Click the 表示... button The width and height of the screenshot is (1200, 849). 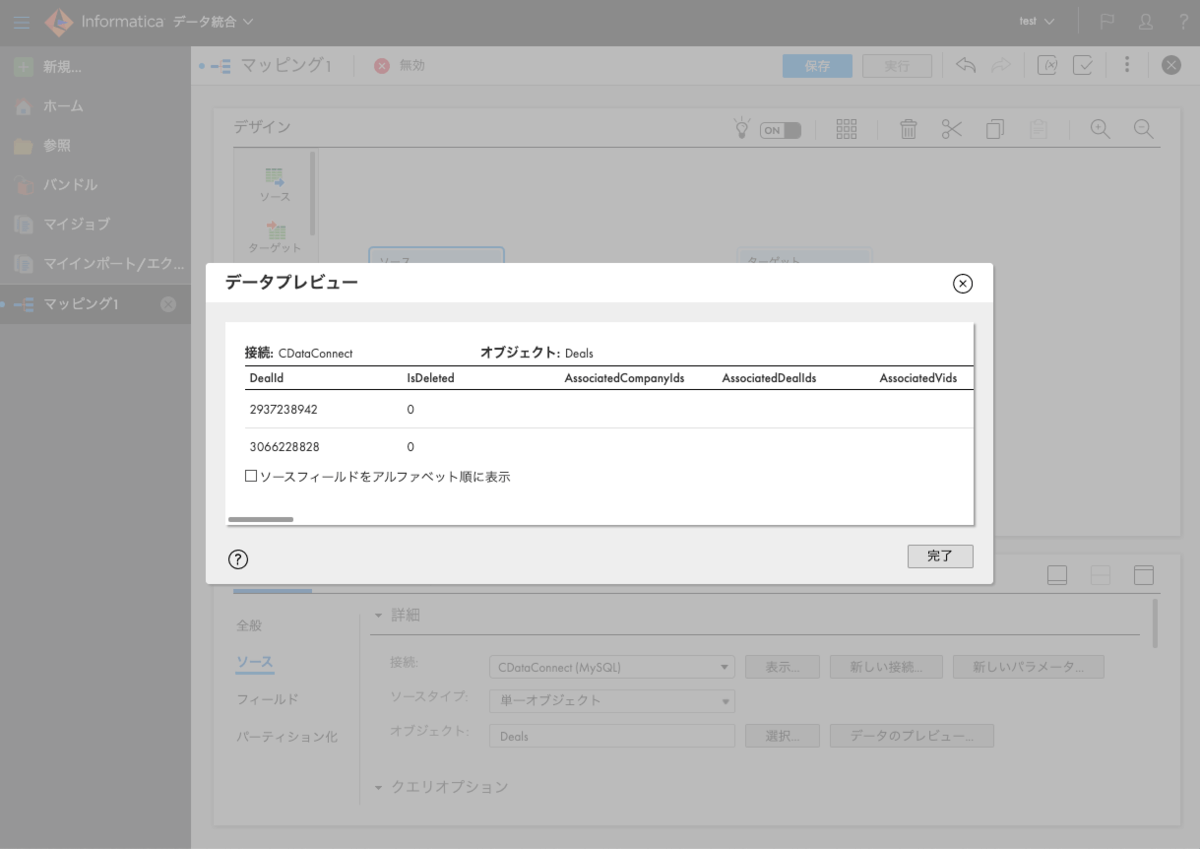pyautogui.click(x=782, y=667)
